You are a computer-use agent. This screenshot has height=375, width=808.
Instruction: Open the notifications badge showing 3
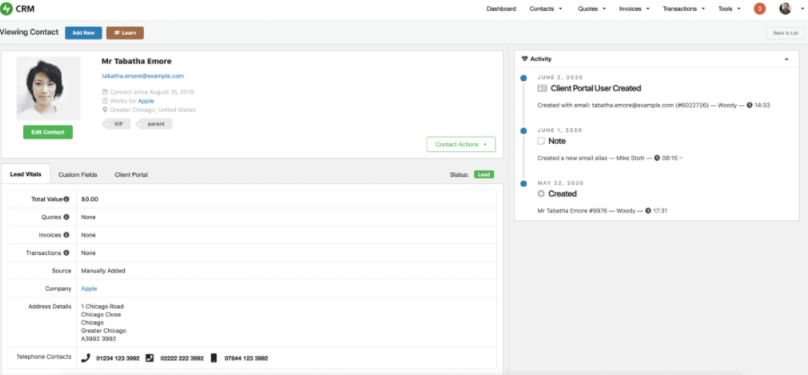[x=760, y=9]
